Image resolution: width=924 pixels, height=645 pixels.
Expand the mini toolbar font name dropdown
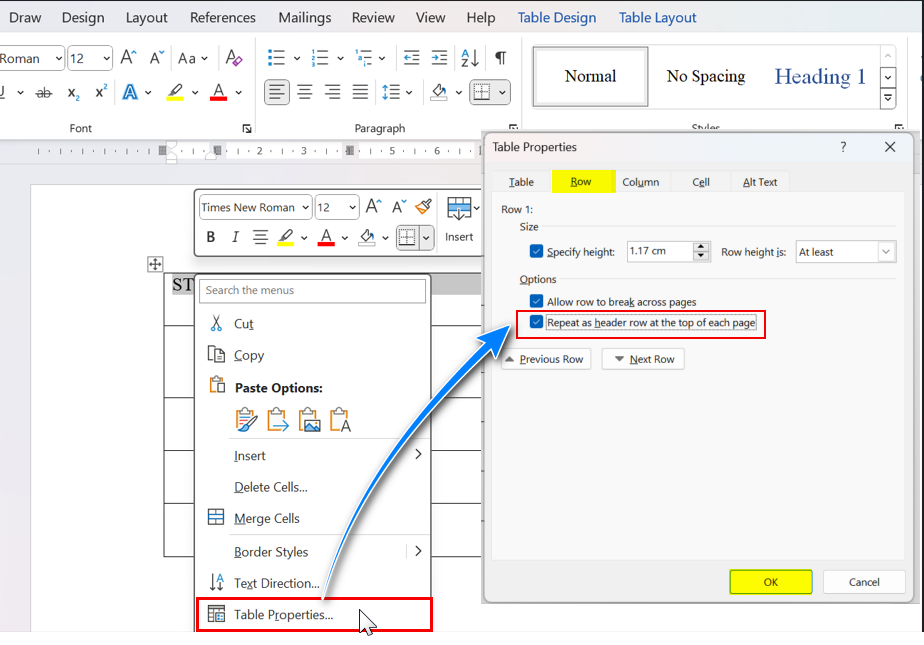click(305, 208)
